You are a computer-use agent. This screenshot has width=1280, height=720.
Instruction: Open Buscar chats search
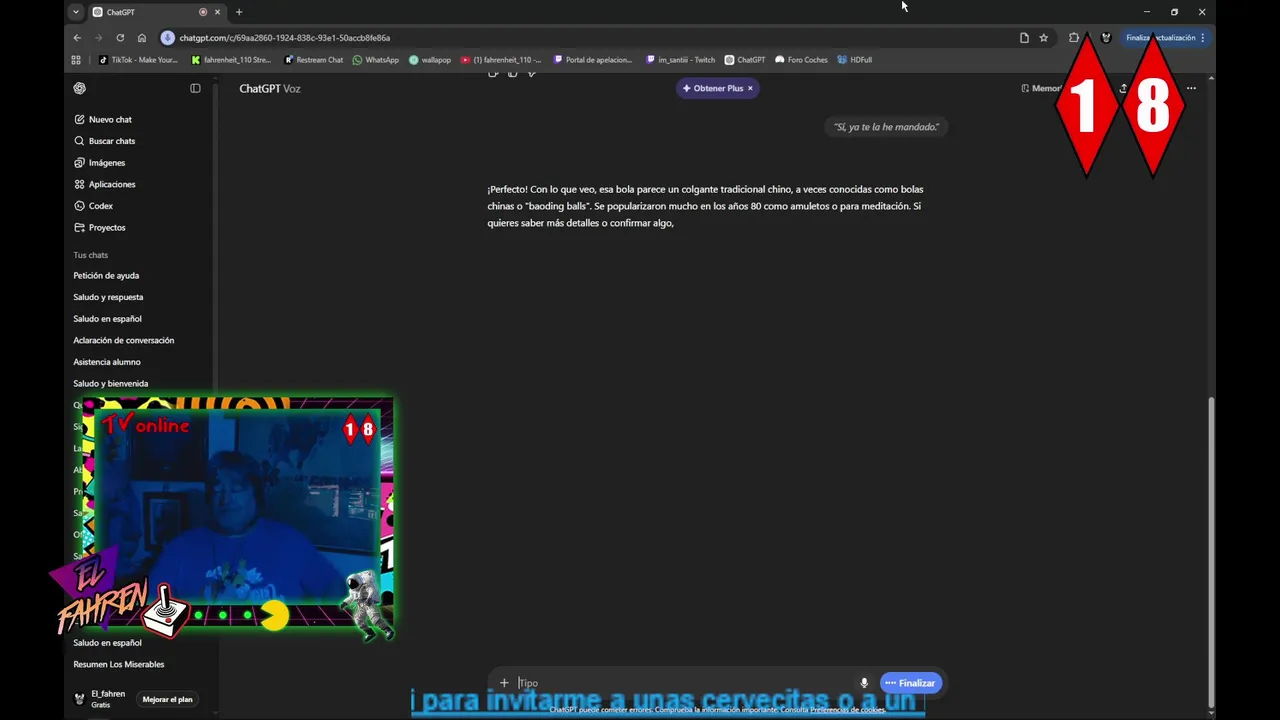pyautogui.click(x=111, y=141)
